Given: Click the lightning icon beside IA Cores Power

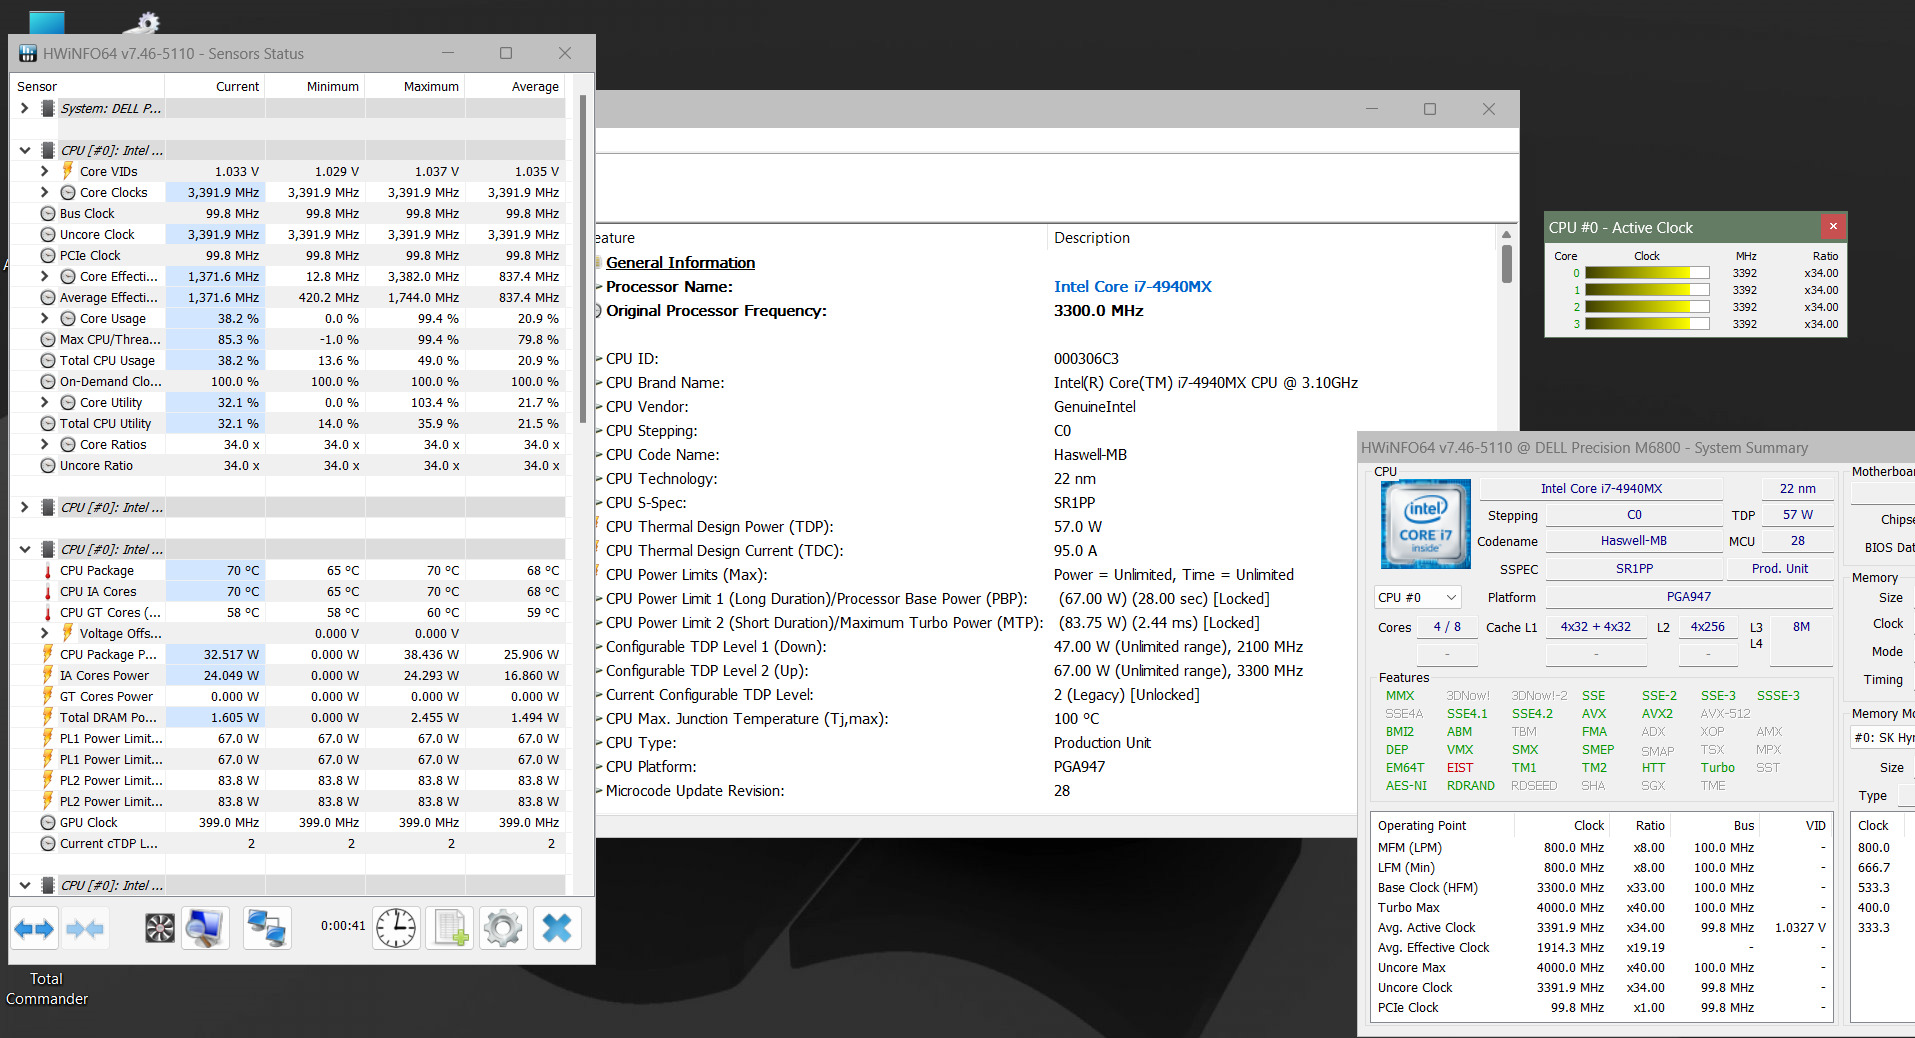Looking at the screenshot, I should pyautogui.click(x=48, y=675).
